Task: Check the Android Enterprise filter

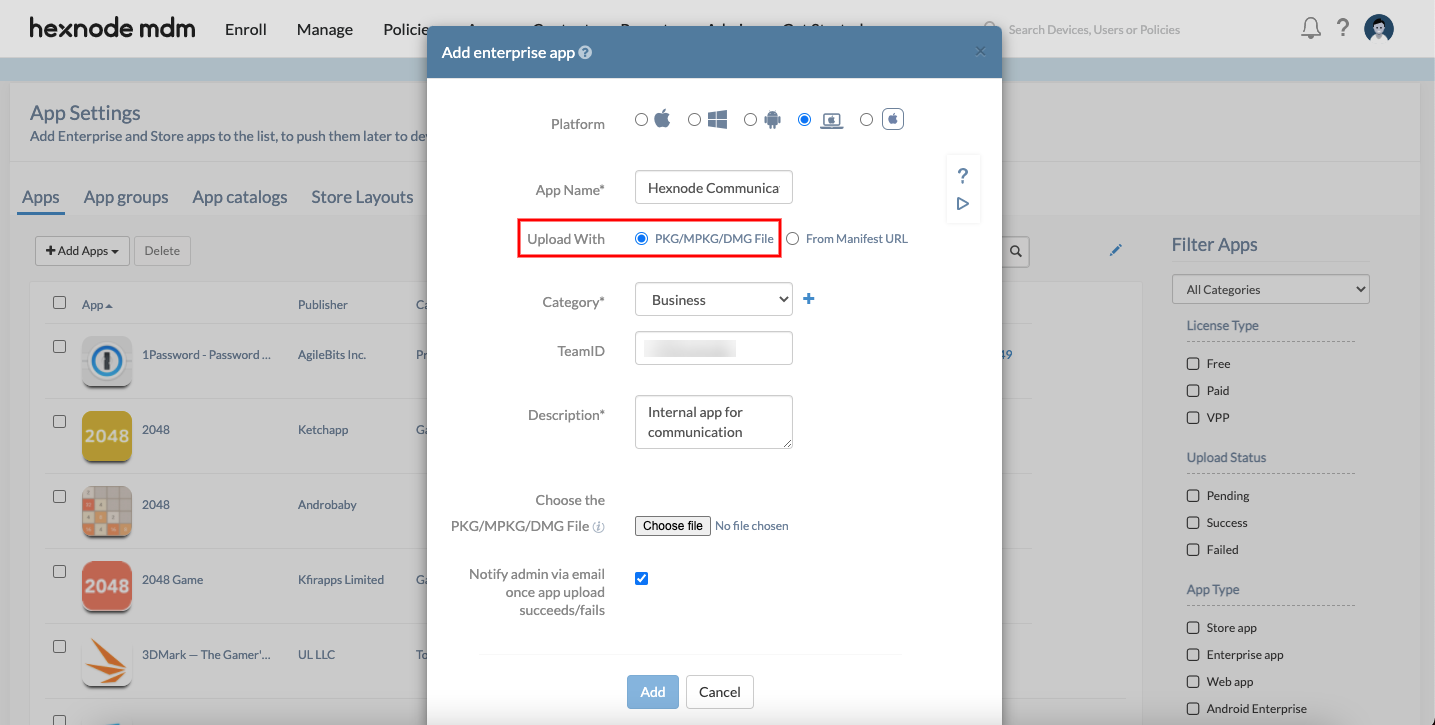Action: (x=1193, y=708)
